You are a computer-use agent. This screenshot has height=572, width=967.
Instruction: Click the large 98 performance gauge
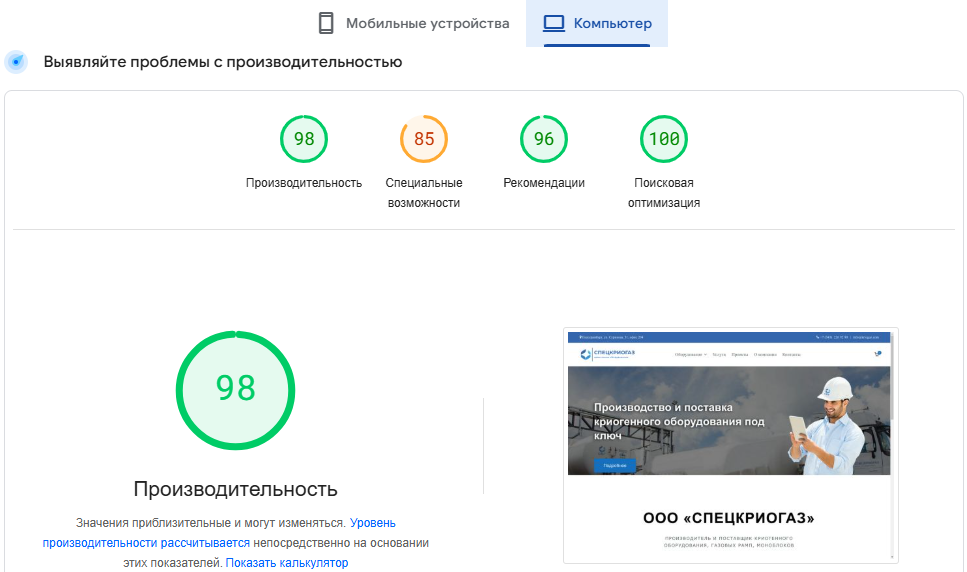click(236, 390)
